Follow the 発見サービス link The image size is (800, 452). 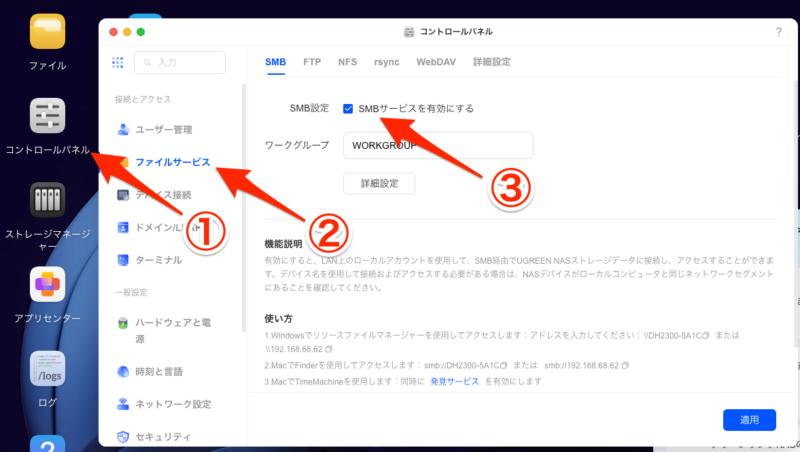point(455,382)
